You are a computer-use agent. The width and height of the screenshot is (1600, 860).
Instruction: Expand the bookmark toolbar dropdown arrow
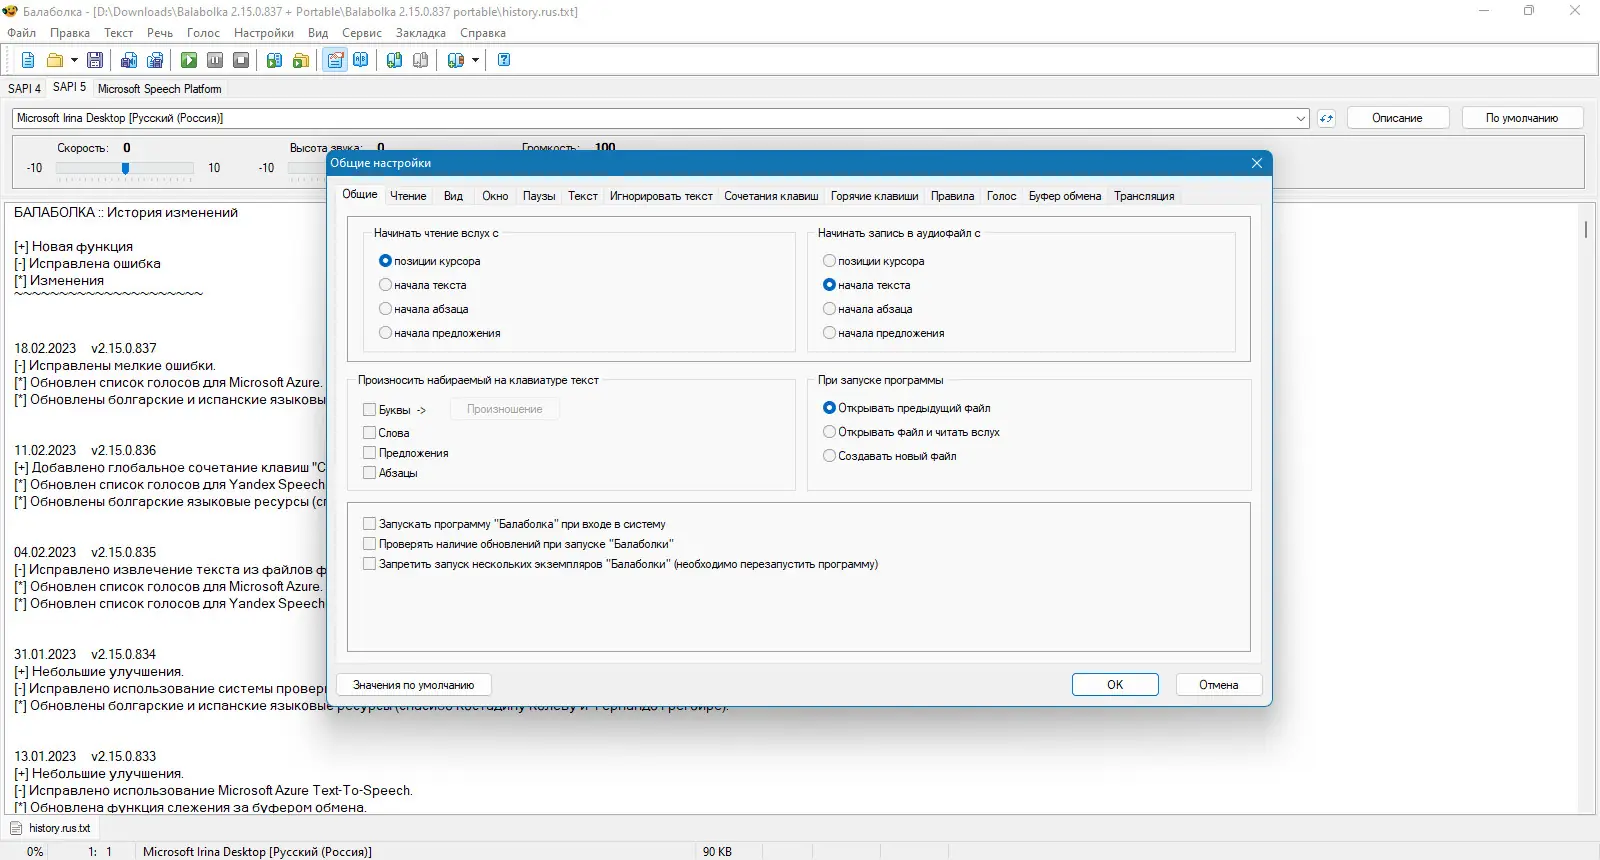[475, 60]
